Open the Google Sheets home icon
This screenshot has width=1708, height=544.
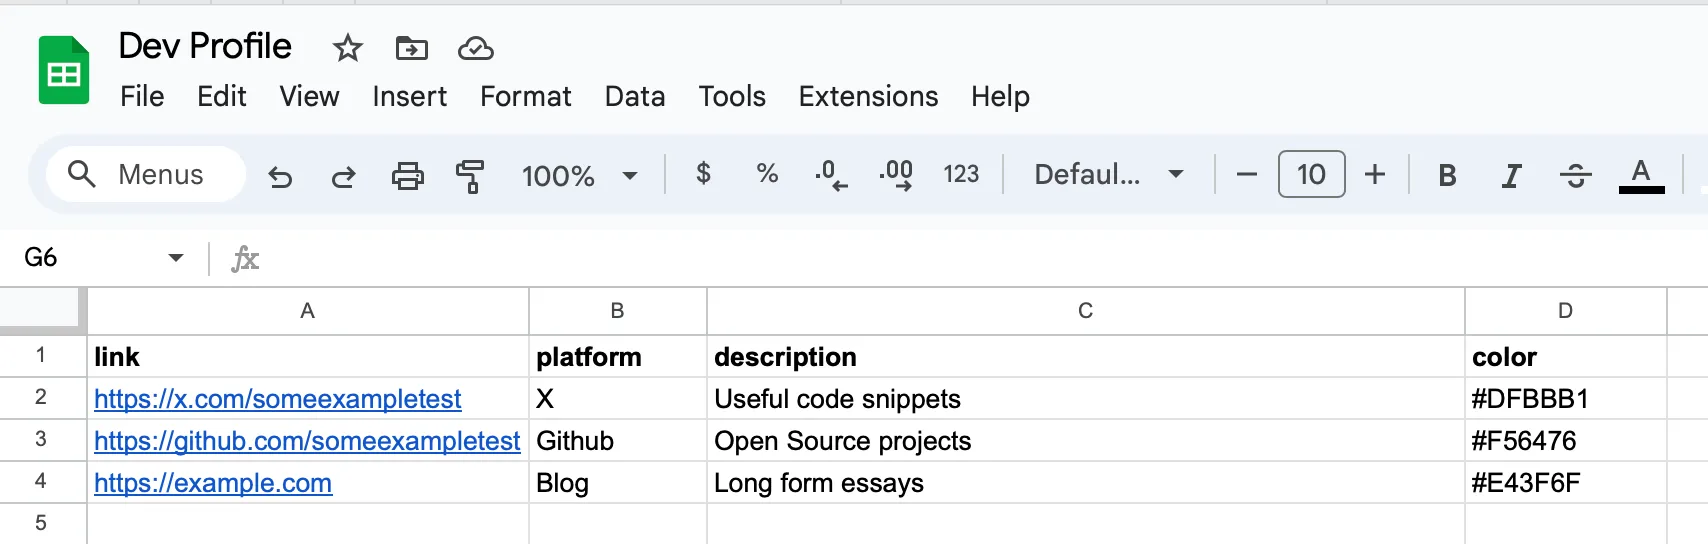64,71
